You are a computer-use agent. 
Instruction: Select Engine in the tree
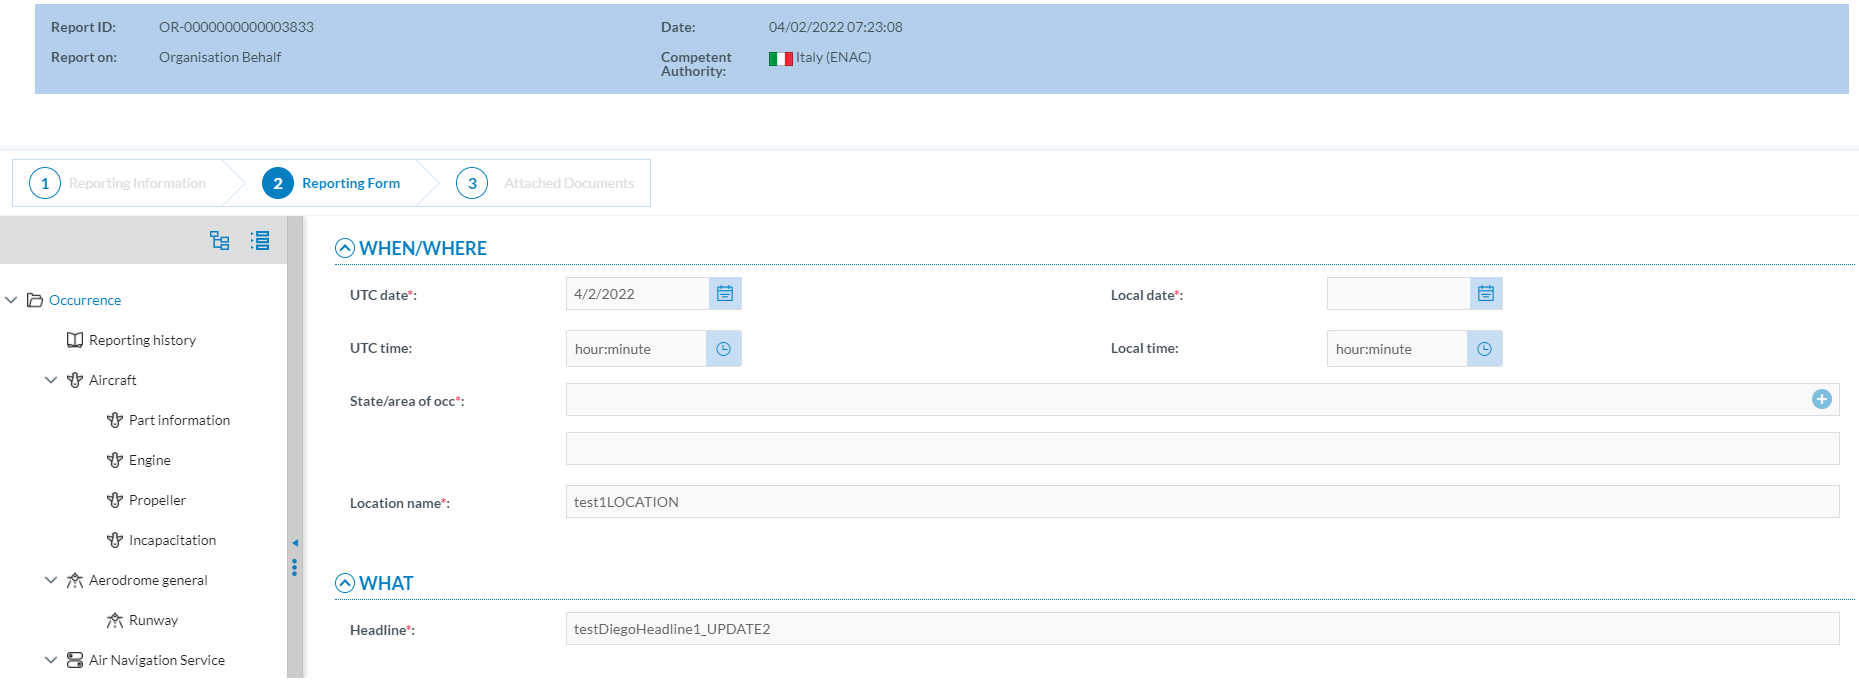(x=149, y=461)
